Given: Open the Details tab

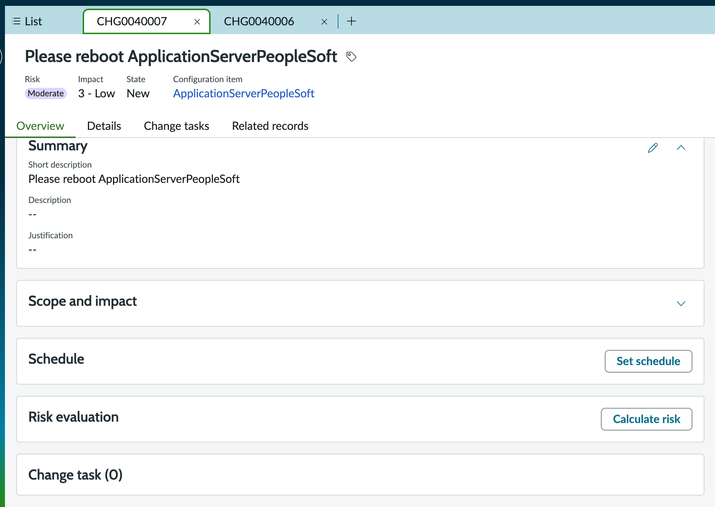Looking at the screenshot, I should point(104,126).
